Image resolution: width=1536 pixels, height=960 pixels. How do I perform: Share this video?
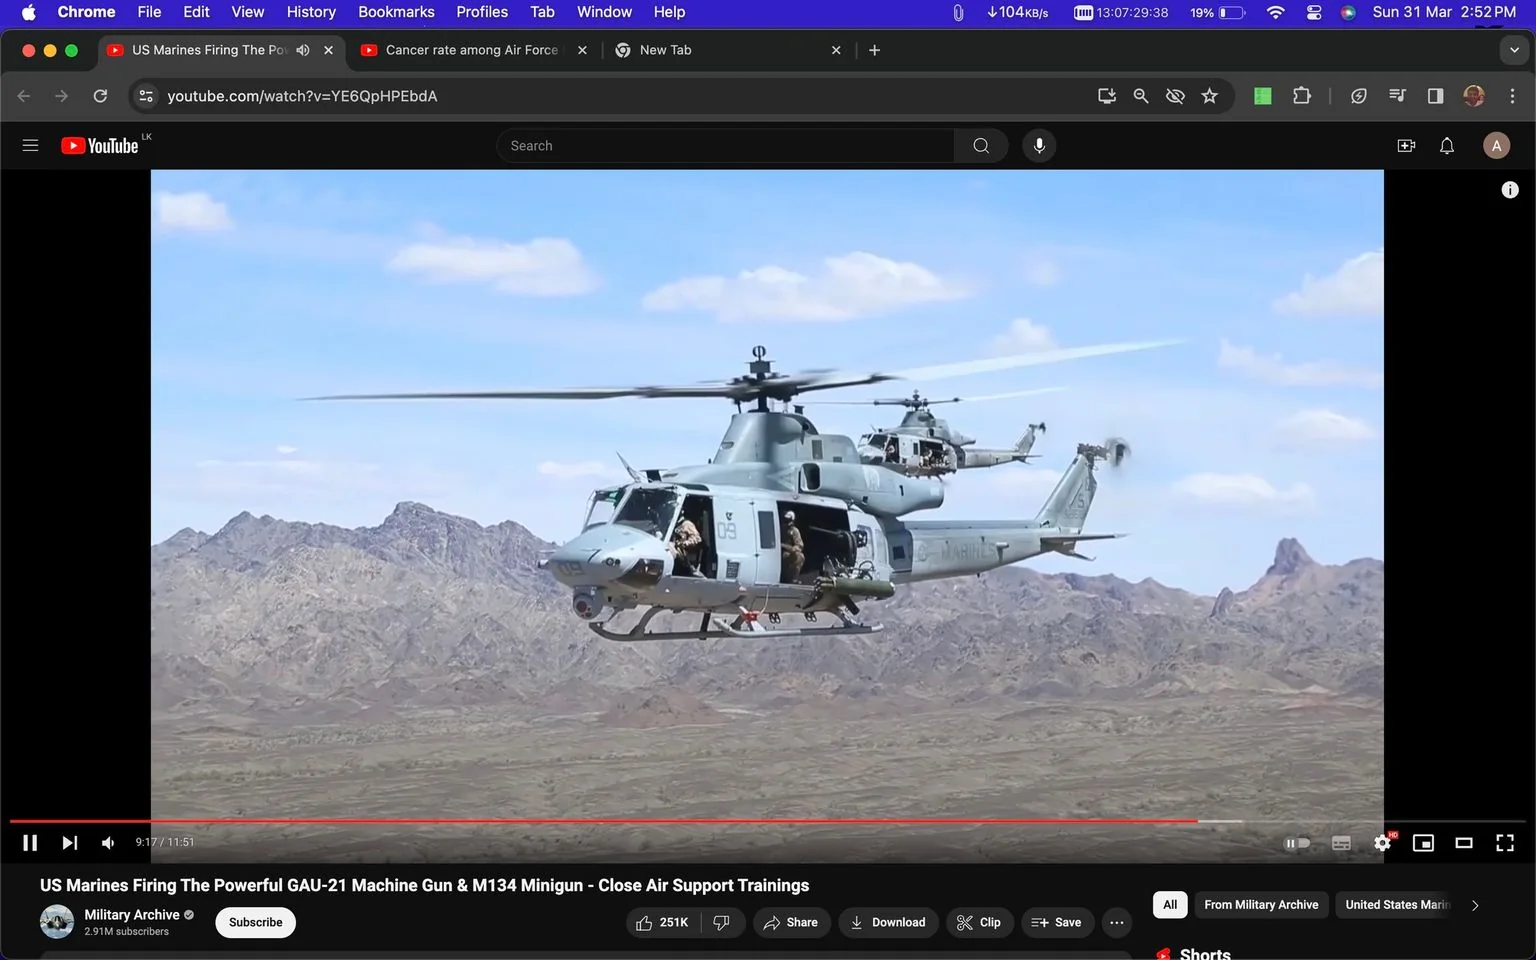click(x=791, y=922)
